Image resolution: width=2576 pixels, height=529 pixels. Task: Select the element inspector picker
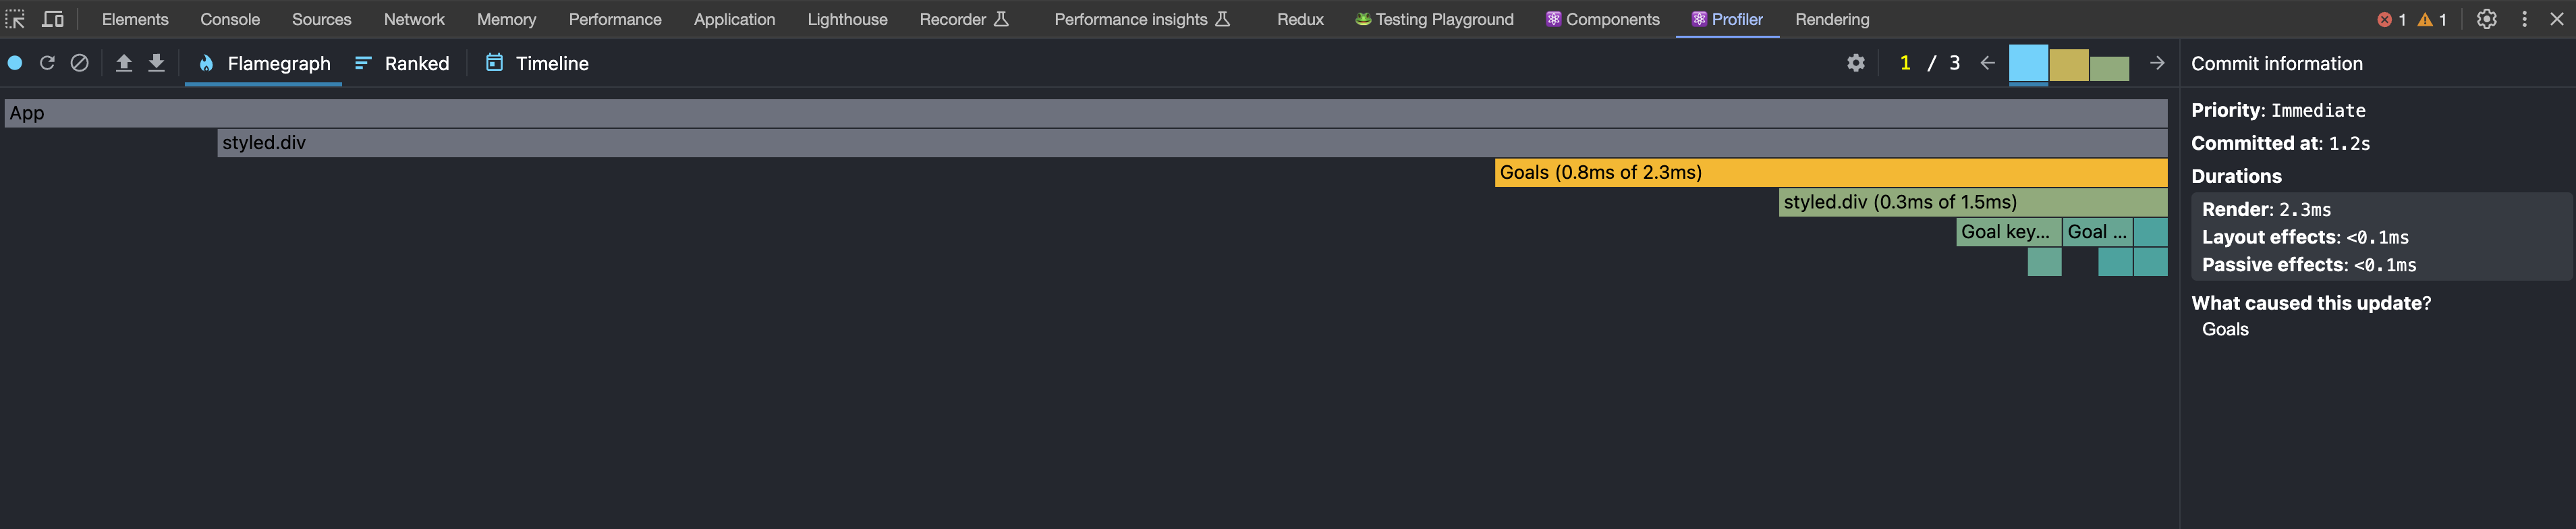(x=15, y=19)
